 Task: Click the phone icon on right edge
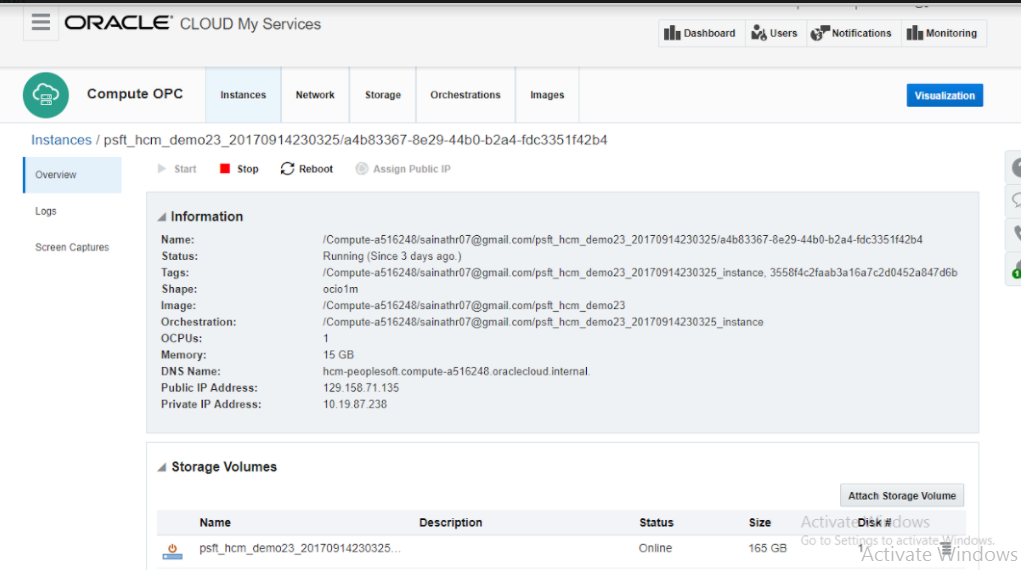[x=1014, y=234]
